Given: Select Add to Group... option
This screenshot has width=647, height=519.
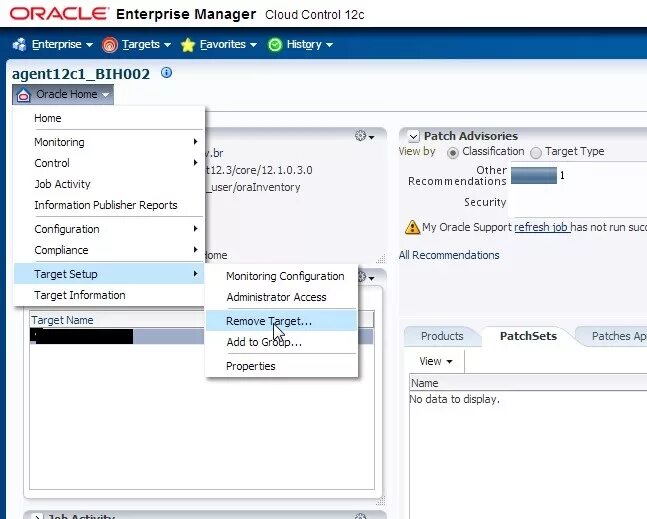Looking at the screenshot, I should [x=281, y=342].
